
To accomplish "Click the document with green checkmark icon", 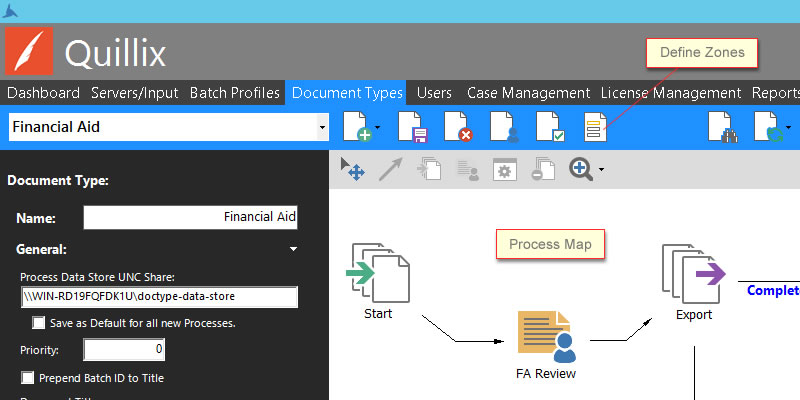I will [x=551, y=127].
